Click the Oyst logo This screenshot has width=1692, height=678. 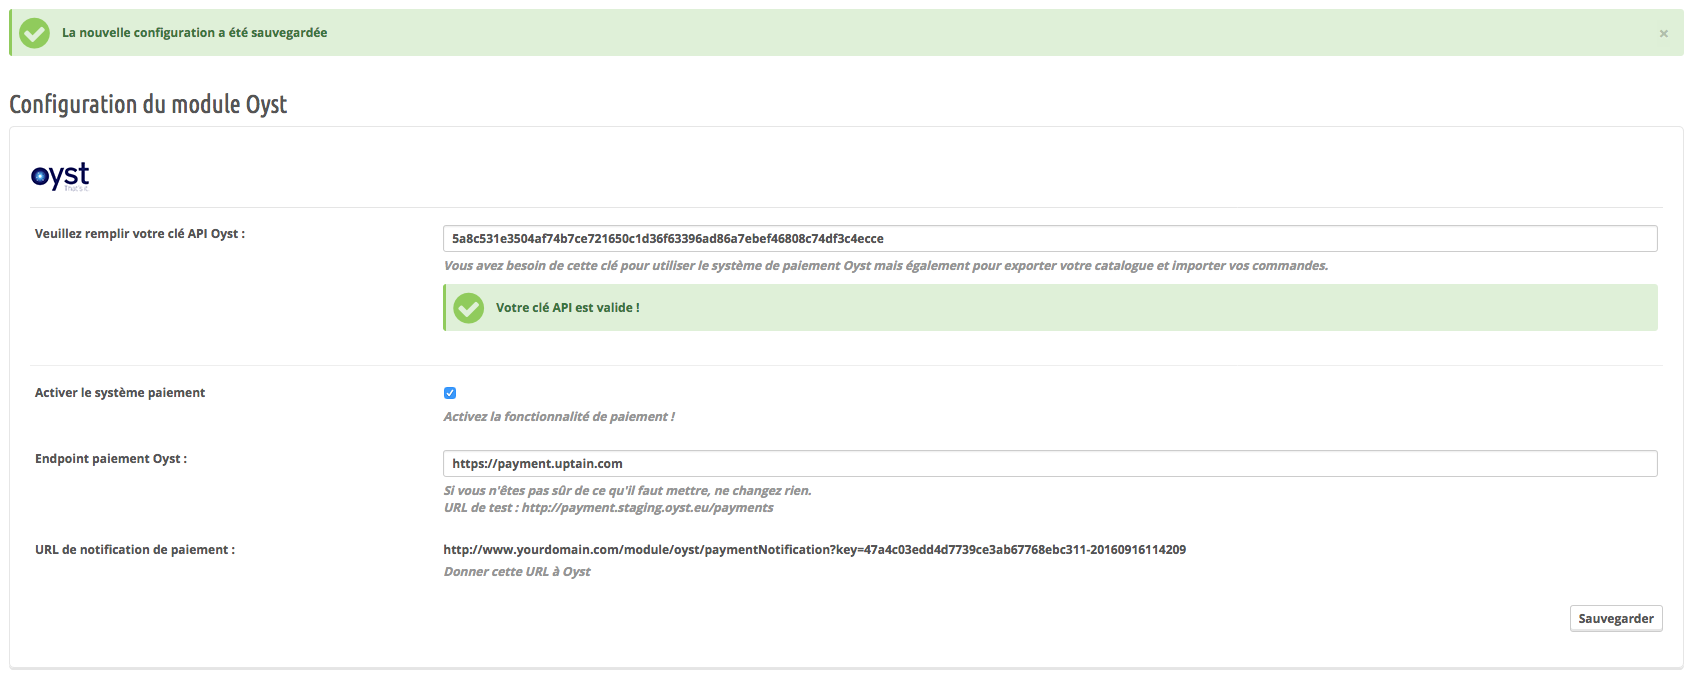[x=60, y=176]
